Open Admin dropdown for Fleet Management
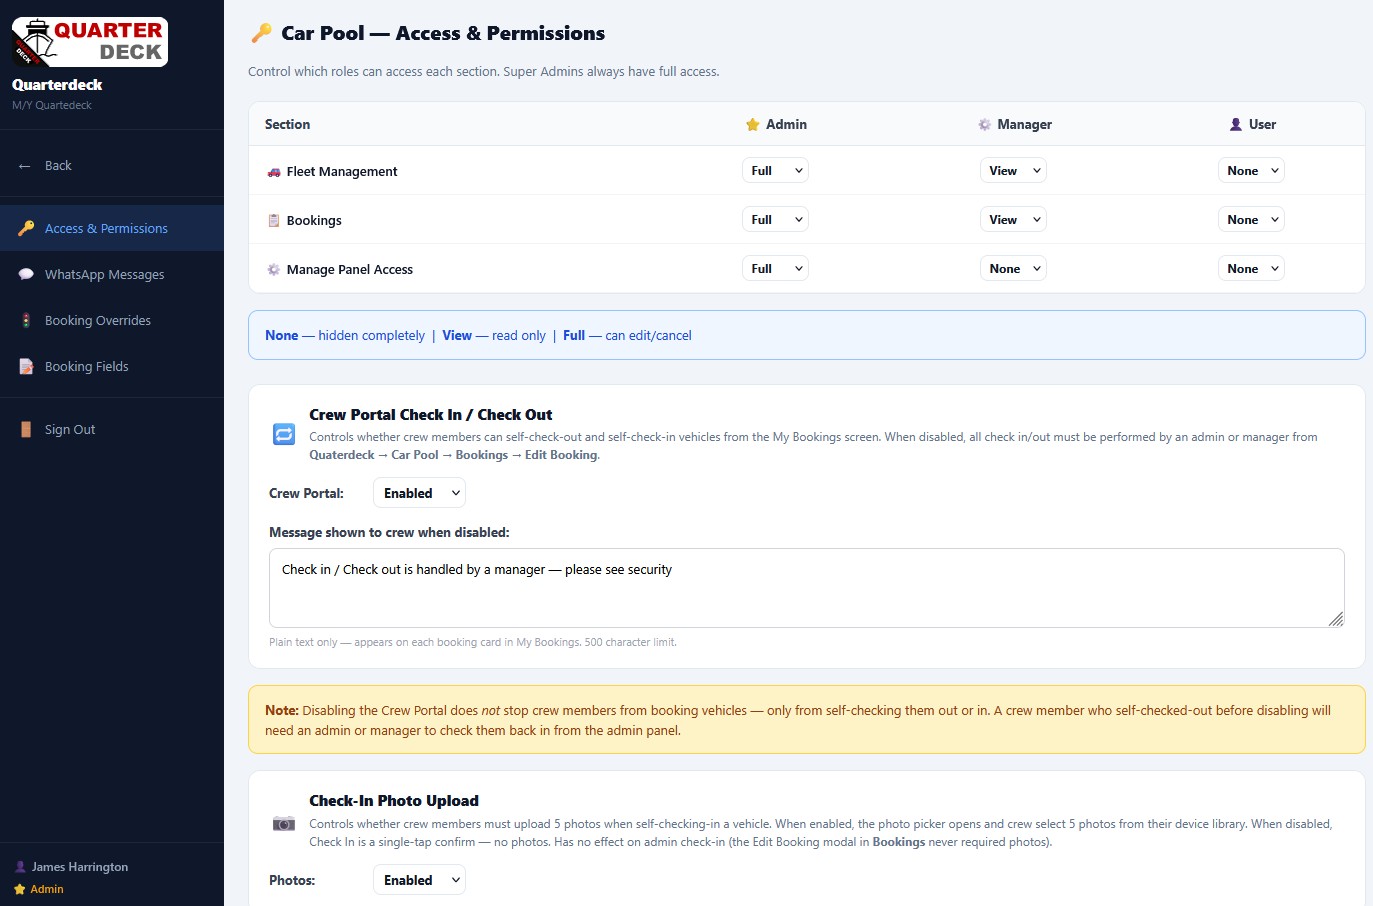Image resolution: width=1373 pixels, height=906 pixels. 775,170
